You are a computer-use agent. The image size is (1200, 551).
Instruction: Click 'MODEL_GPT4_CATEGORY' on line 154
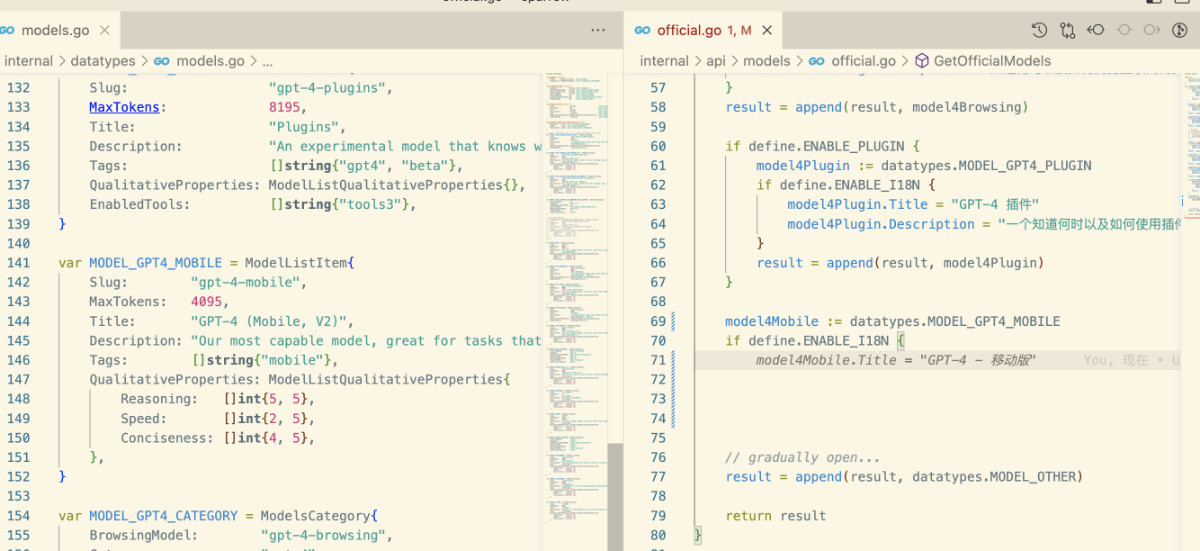(x=163, y=516)
